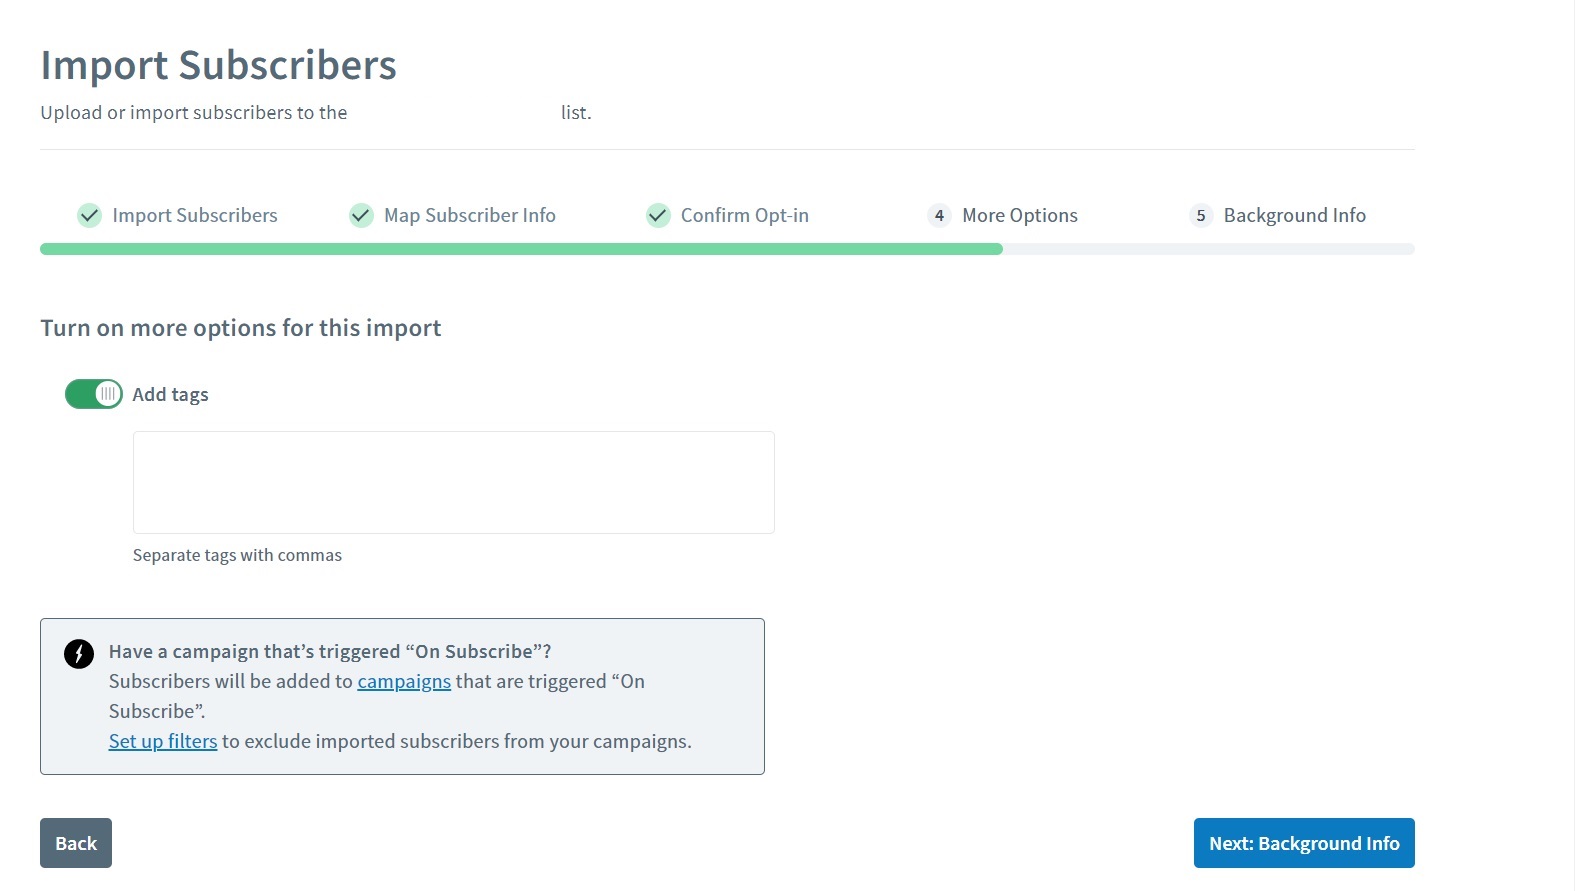Jump to the Background Info step label

pyautogui.click(x=1295, y=215)
